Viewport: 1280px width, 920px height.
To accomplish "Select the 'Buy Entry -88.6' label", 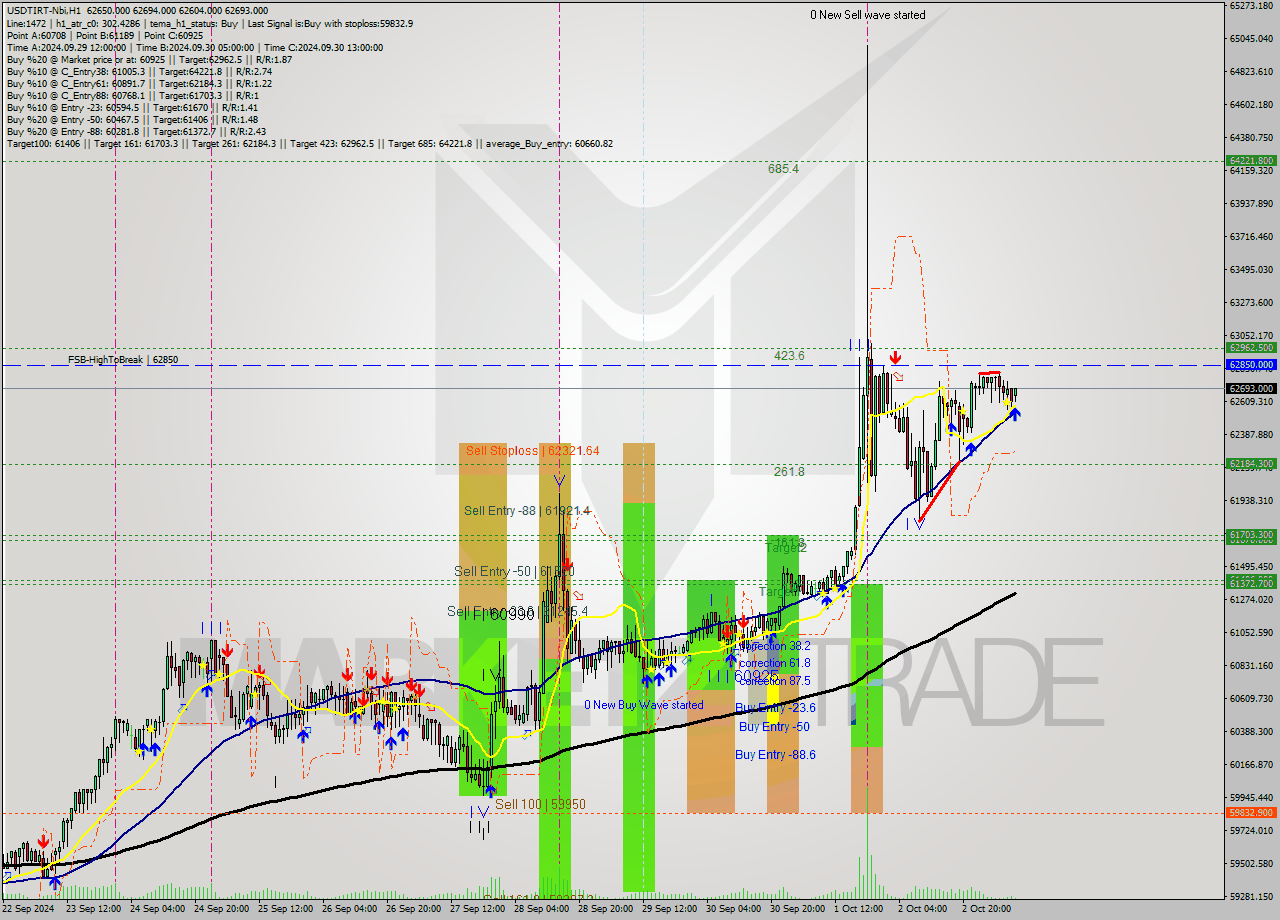I will 775,755.
